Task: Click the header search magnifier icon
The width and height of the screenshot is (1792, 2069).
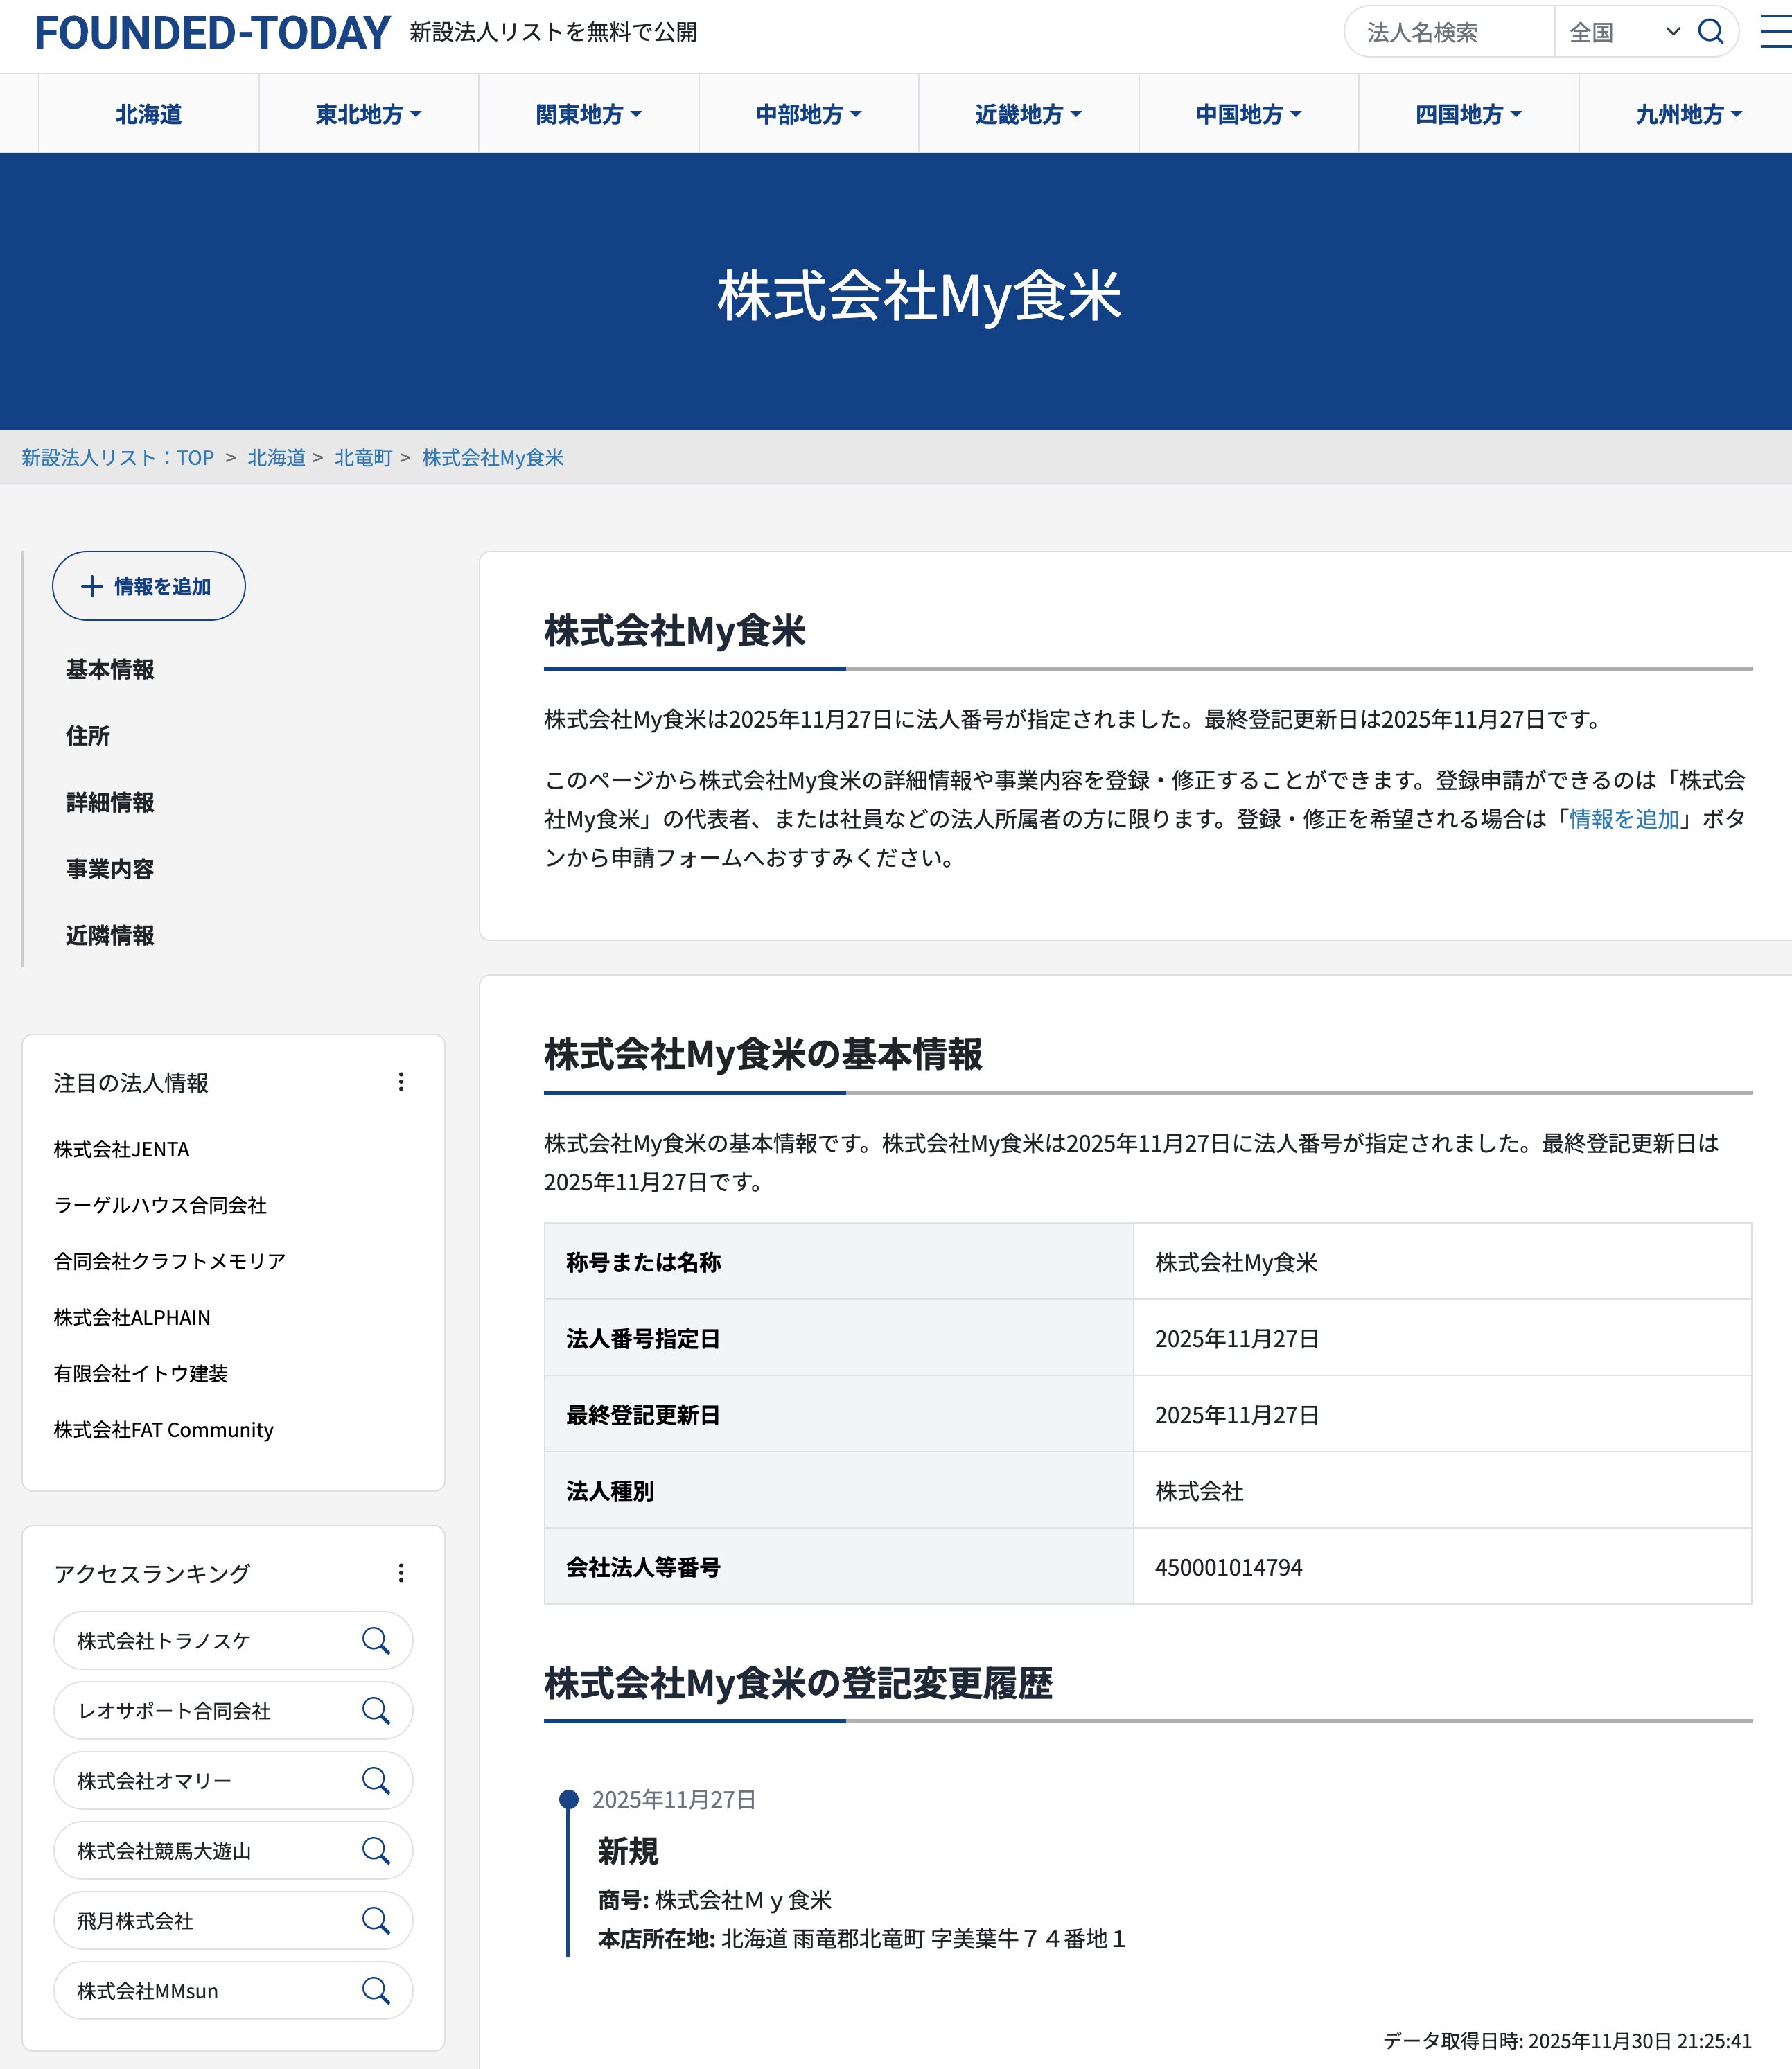Action: 1712,31
